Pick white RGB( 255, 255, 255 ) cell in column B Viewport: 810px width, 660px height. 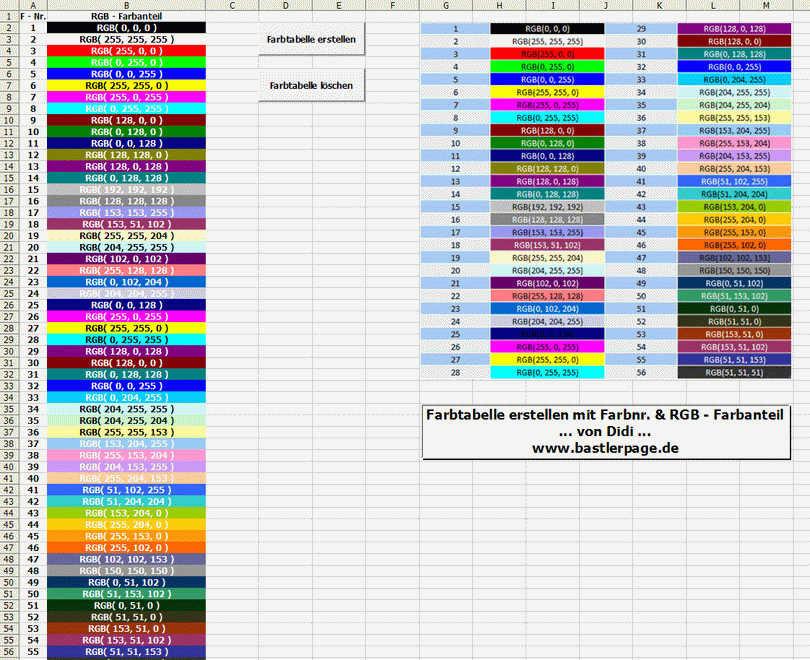point(127,39)
